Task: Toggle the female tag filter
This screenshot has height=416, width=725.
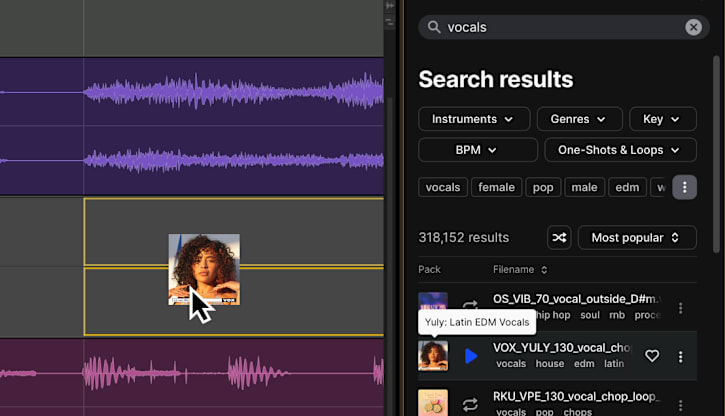Action: point(496,187)
